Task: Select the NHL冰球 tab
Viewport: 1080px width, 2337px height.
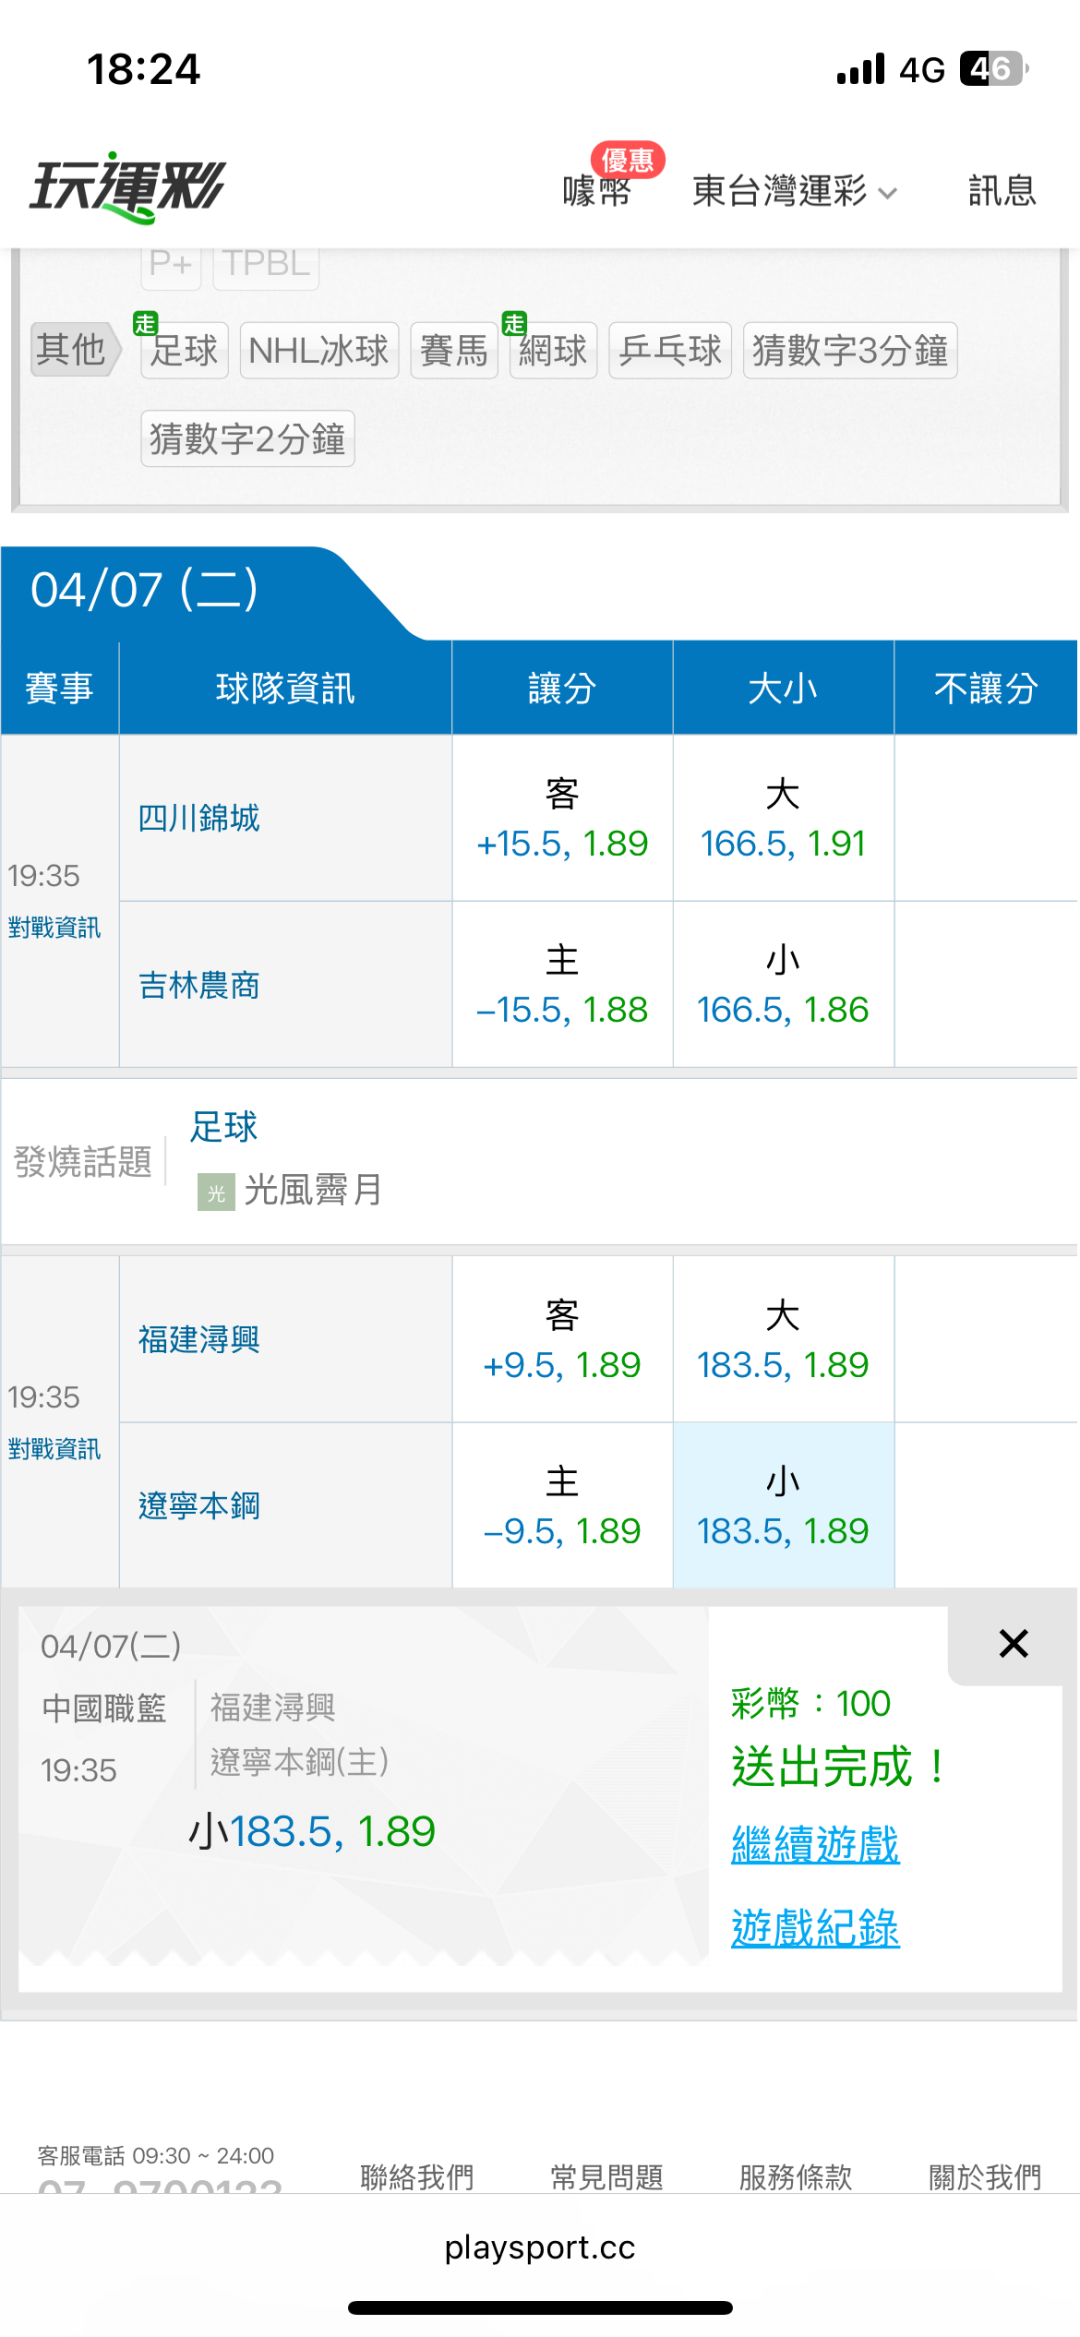Action: pyautogui.click(x=319, y=350)
